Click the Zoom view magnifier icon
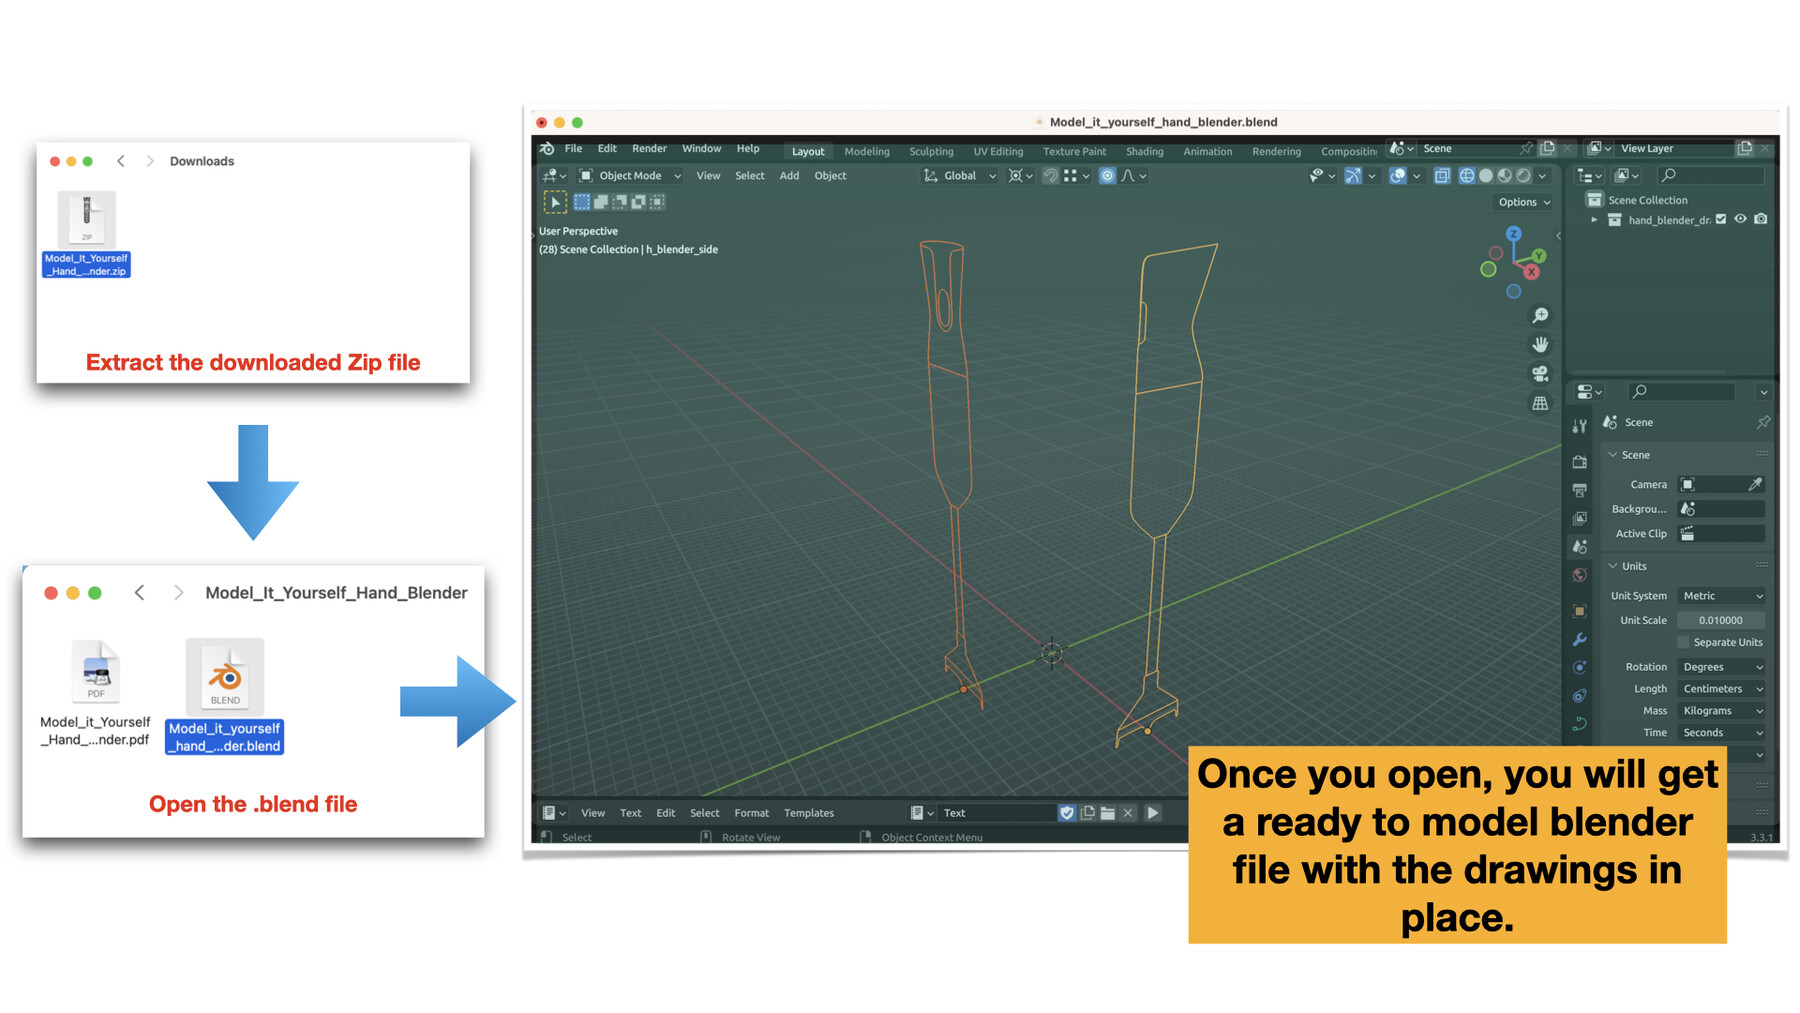The width and height of the screenshot is (1800, 1013). click(x=1540, y=315)
